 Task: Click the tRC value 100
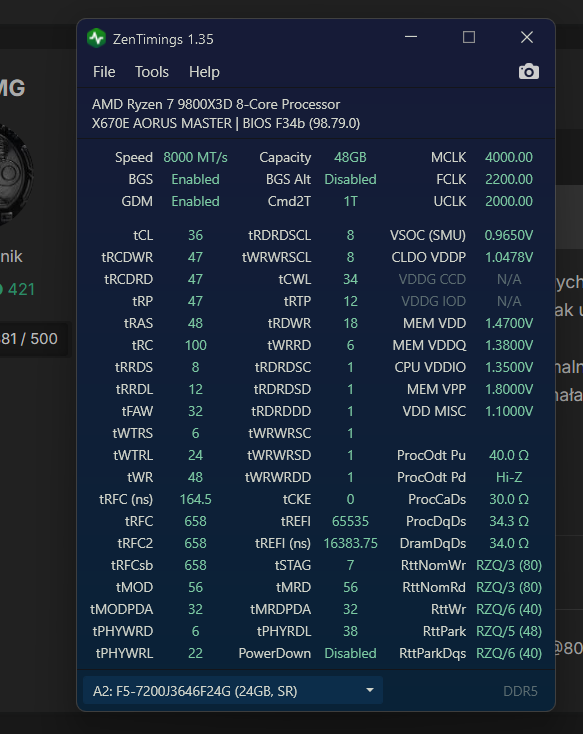pyautogui.click(x=195, y=345)
